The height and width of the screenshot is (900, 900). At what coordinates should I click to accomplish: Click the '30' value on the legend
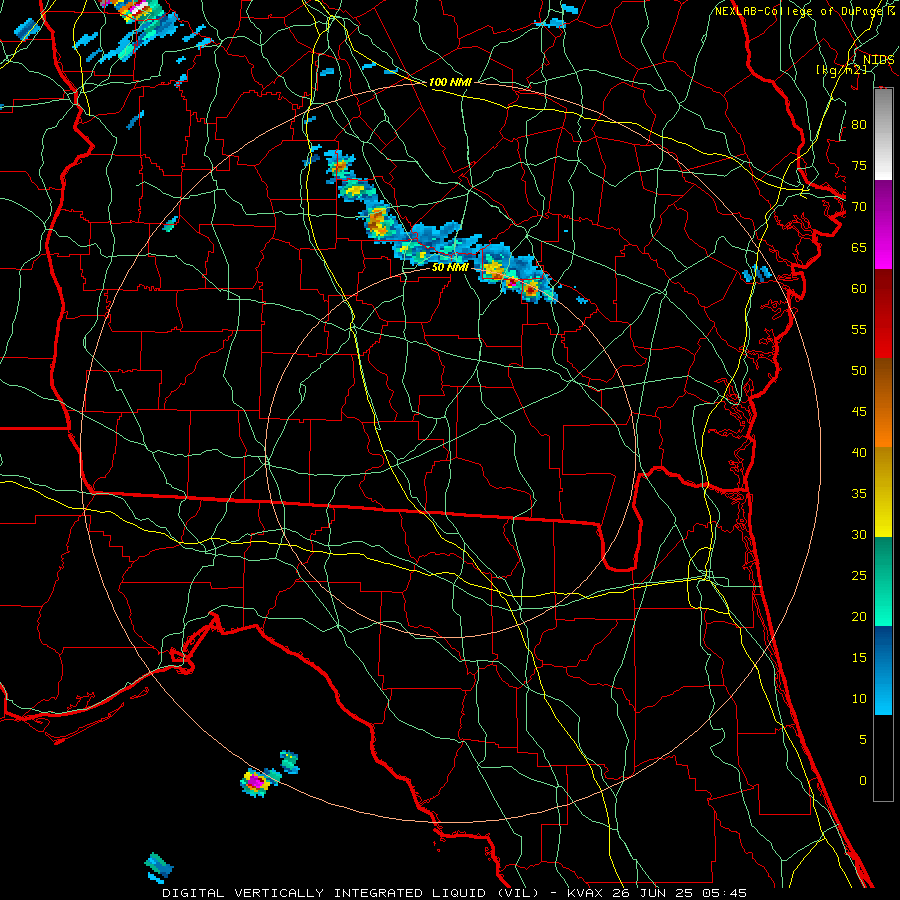(x=859, y=534)
